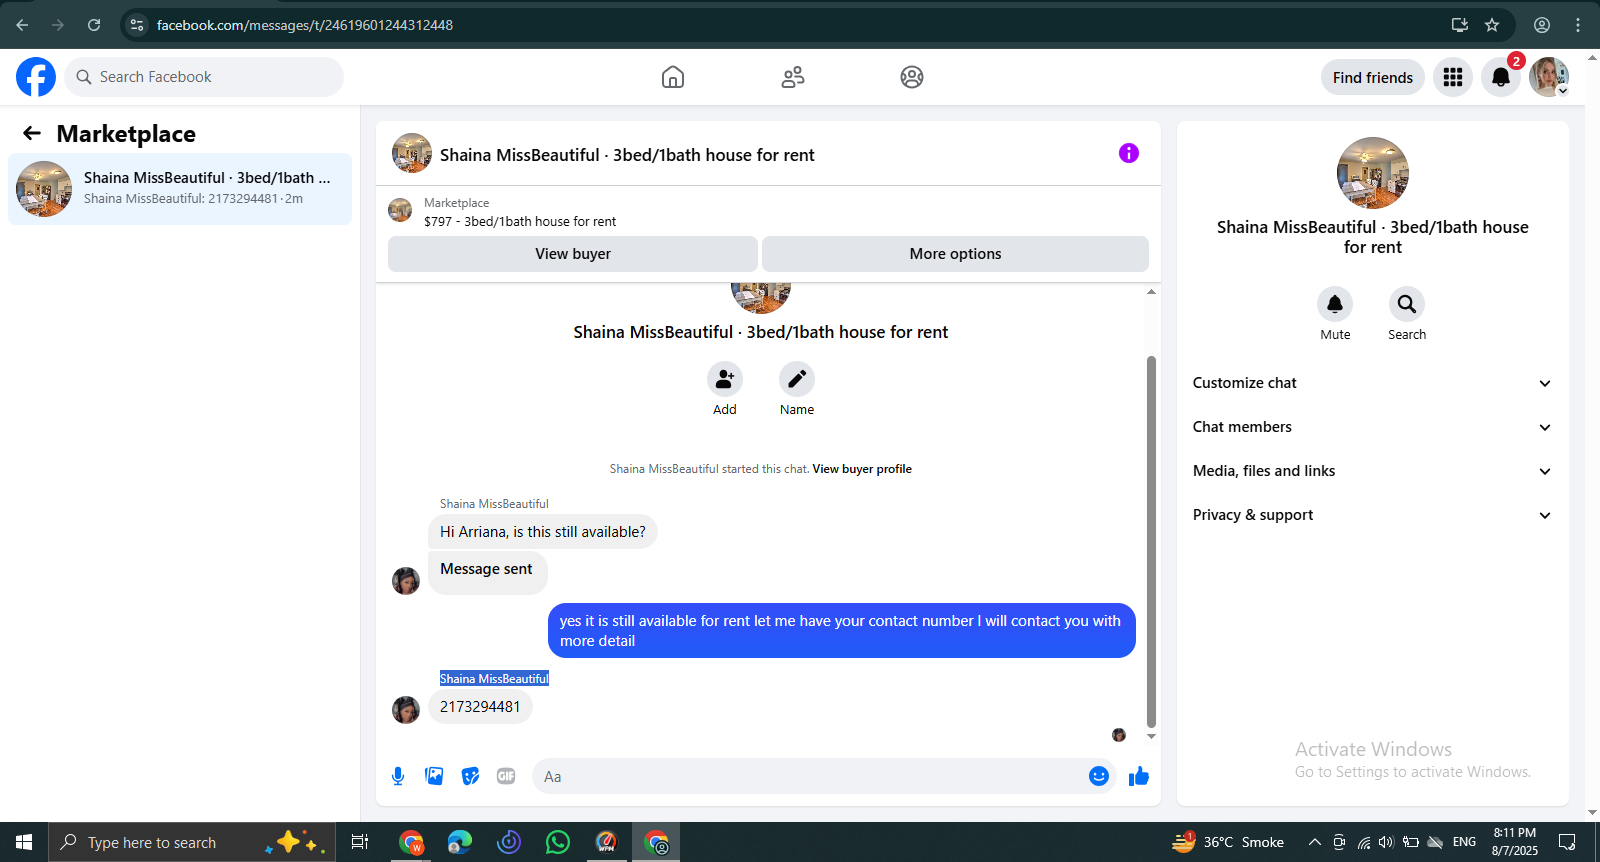This screenshot has height=862, width=1600.
Task: Open the emoji picker in message box
Action: point(1099,776)
